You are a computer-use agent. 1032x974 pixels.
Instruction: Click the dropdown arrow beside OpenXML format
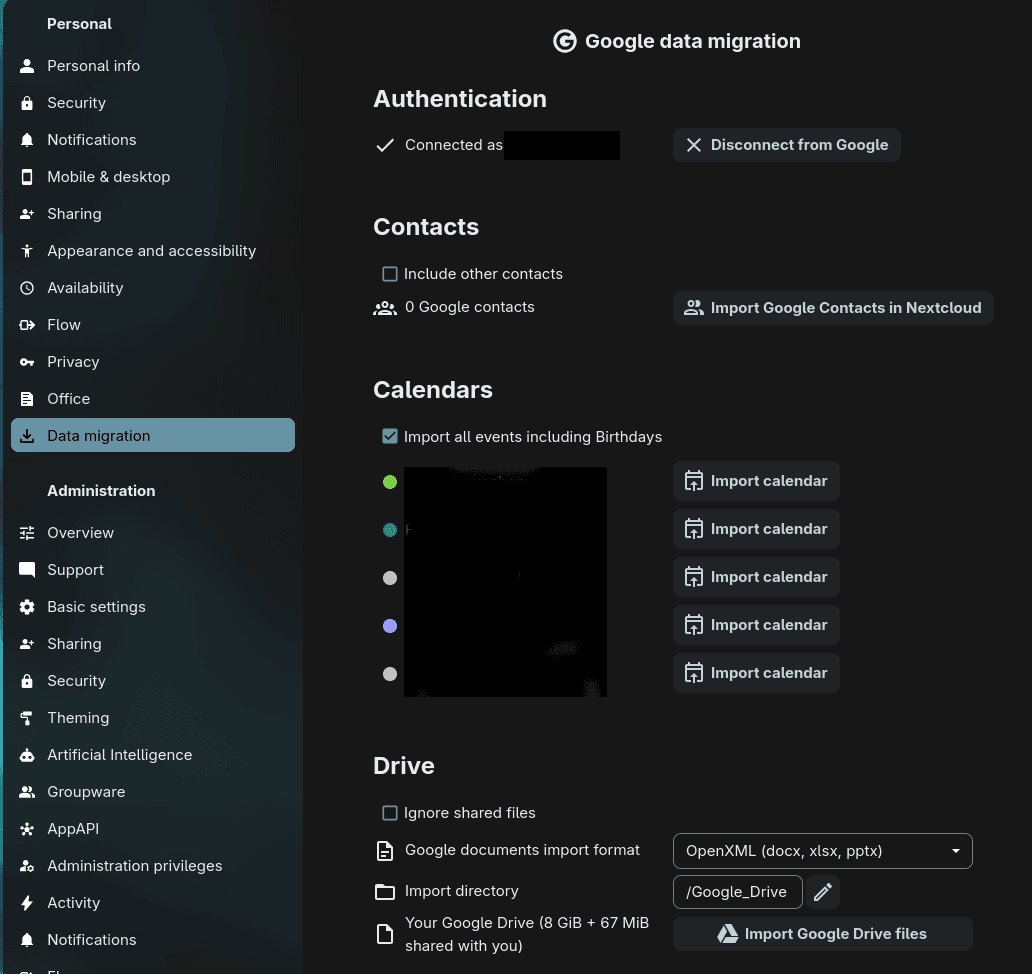955,851
